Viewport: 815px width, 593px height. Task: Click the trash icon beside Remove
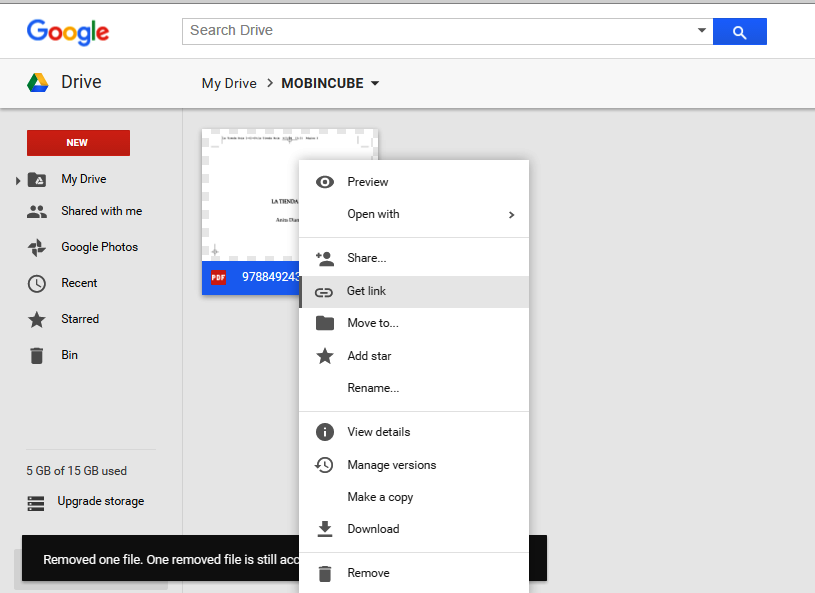point(325,574)
